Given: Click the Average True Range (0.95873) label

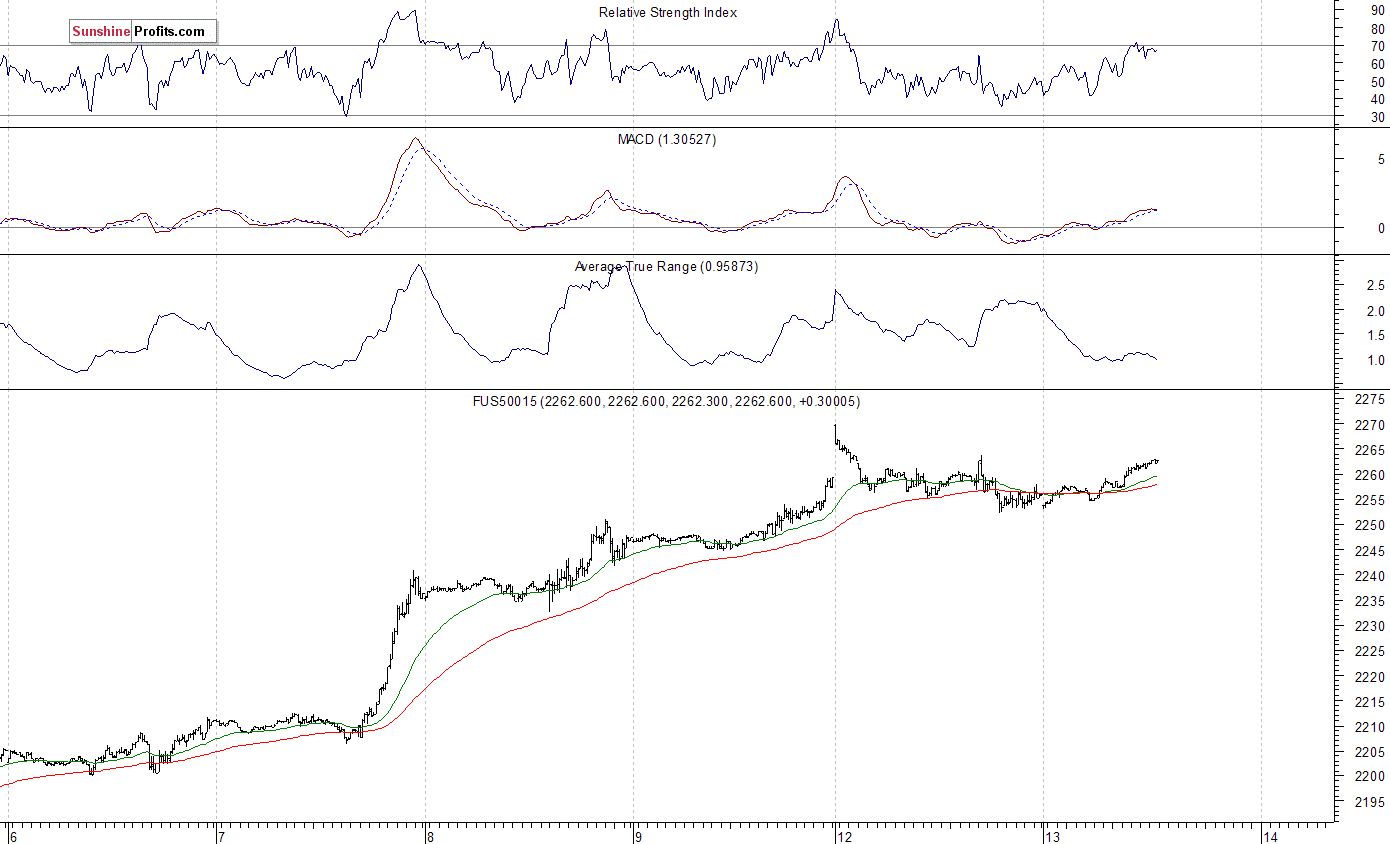Looking at the screenshot, I should [x=666, y=267].
